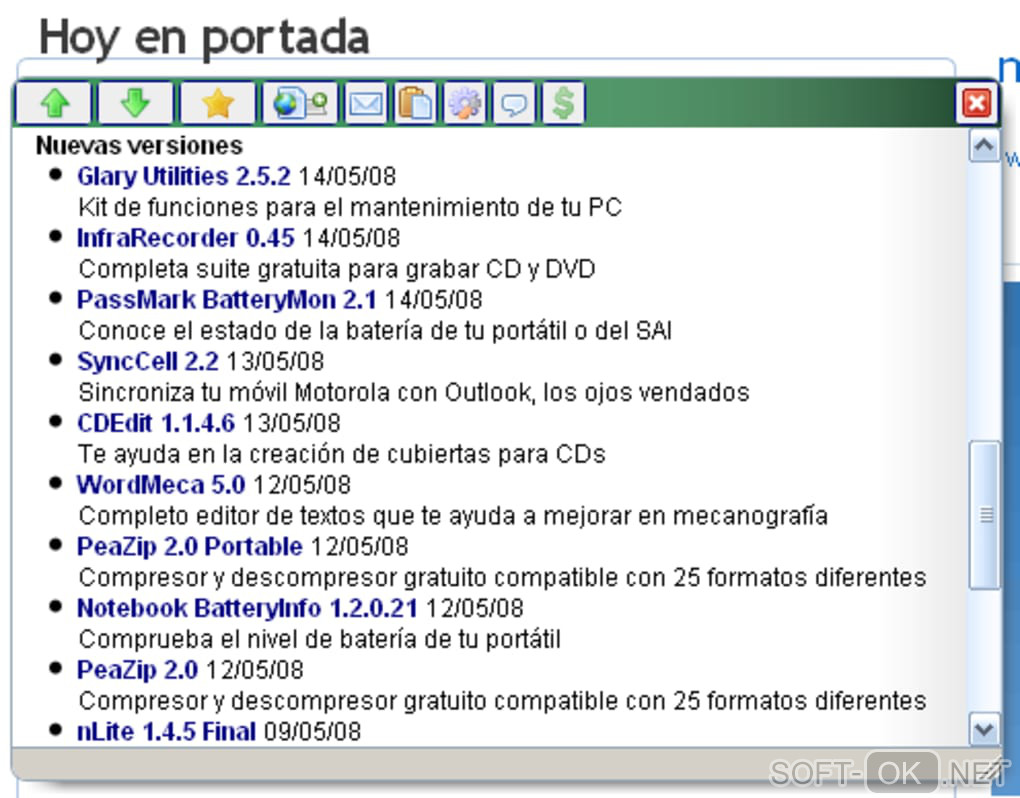The height and width of the screenshot is (798, 1020).
Task: Click the yellow star favorites button
Action: 217,103
